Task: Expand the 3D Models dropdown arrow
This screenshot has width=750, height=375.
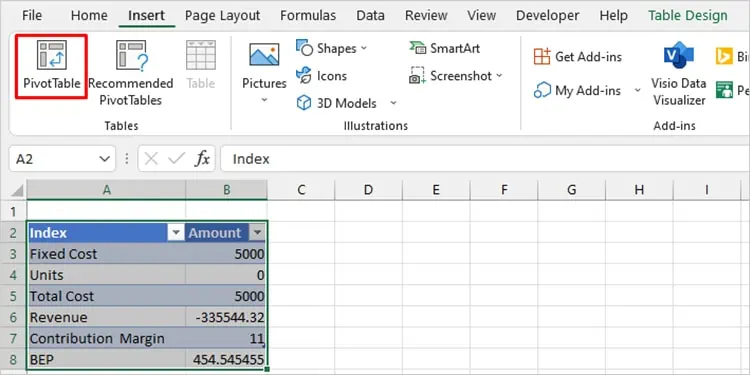Action: click(393, 103)
